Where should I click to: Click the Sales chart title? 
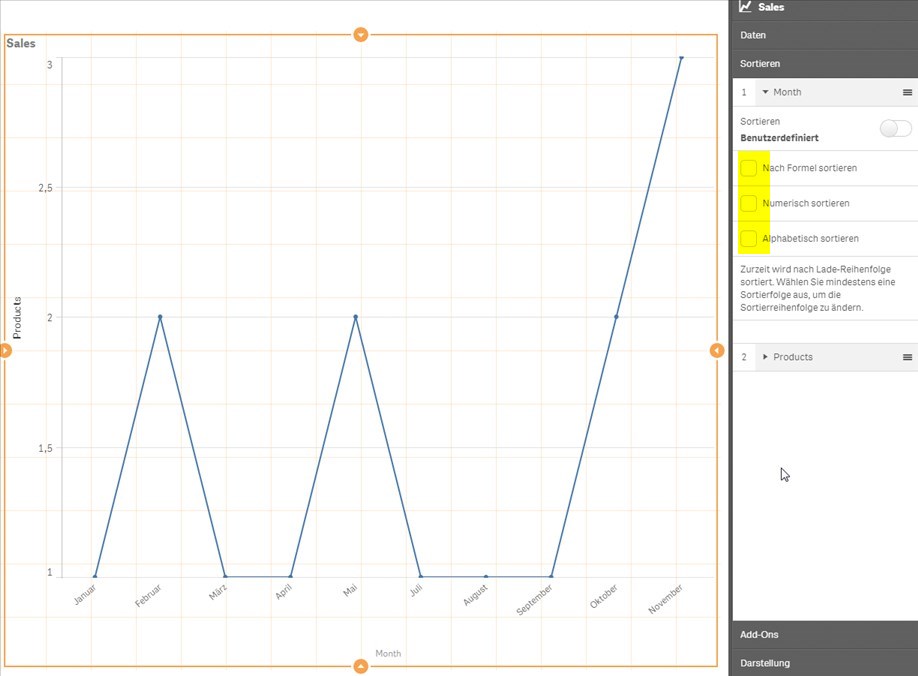click(x=20, y=43)
